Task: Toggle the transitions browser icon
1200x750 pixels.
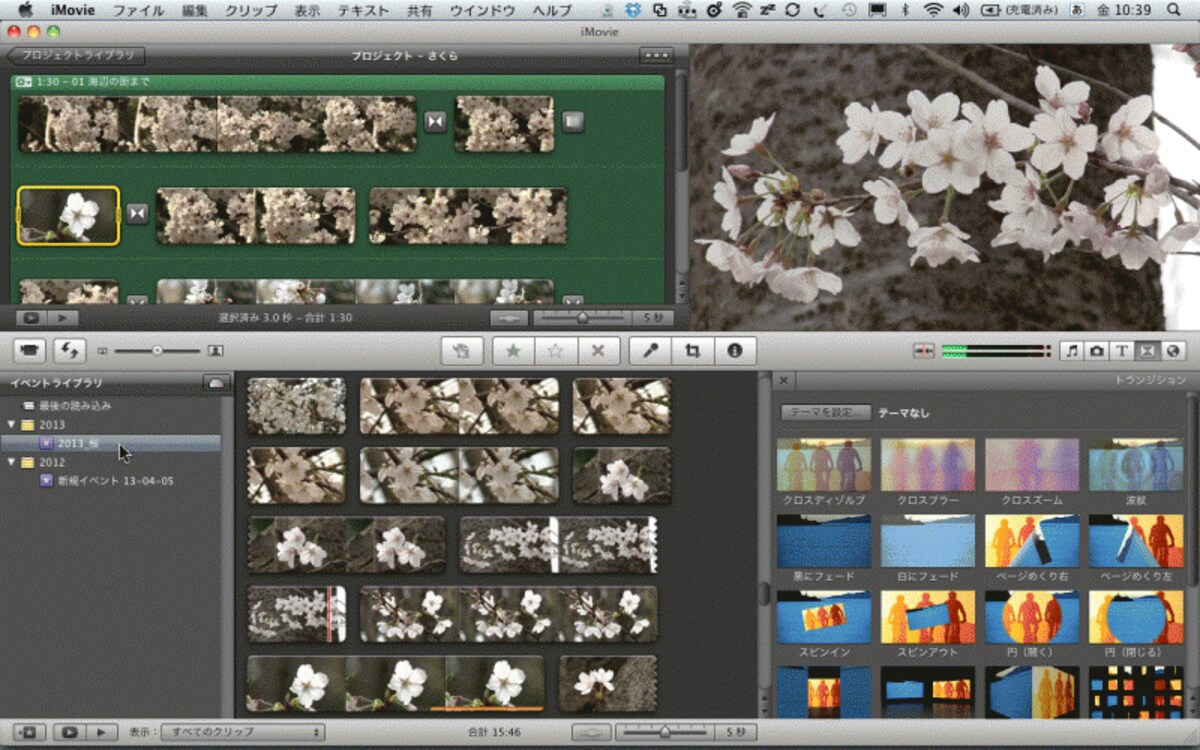Action: 1147,351
